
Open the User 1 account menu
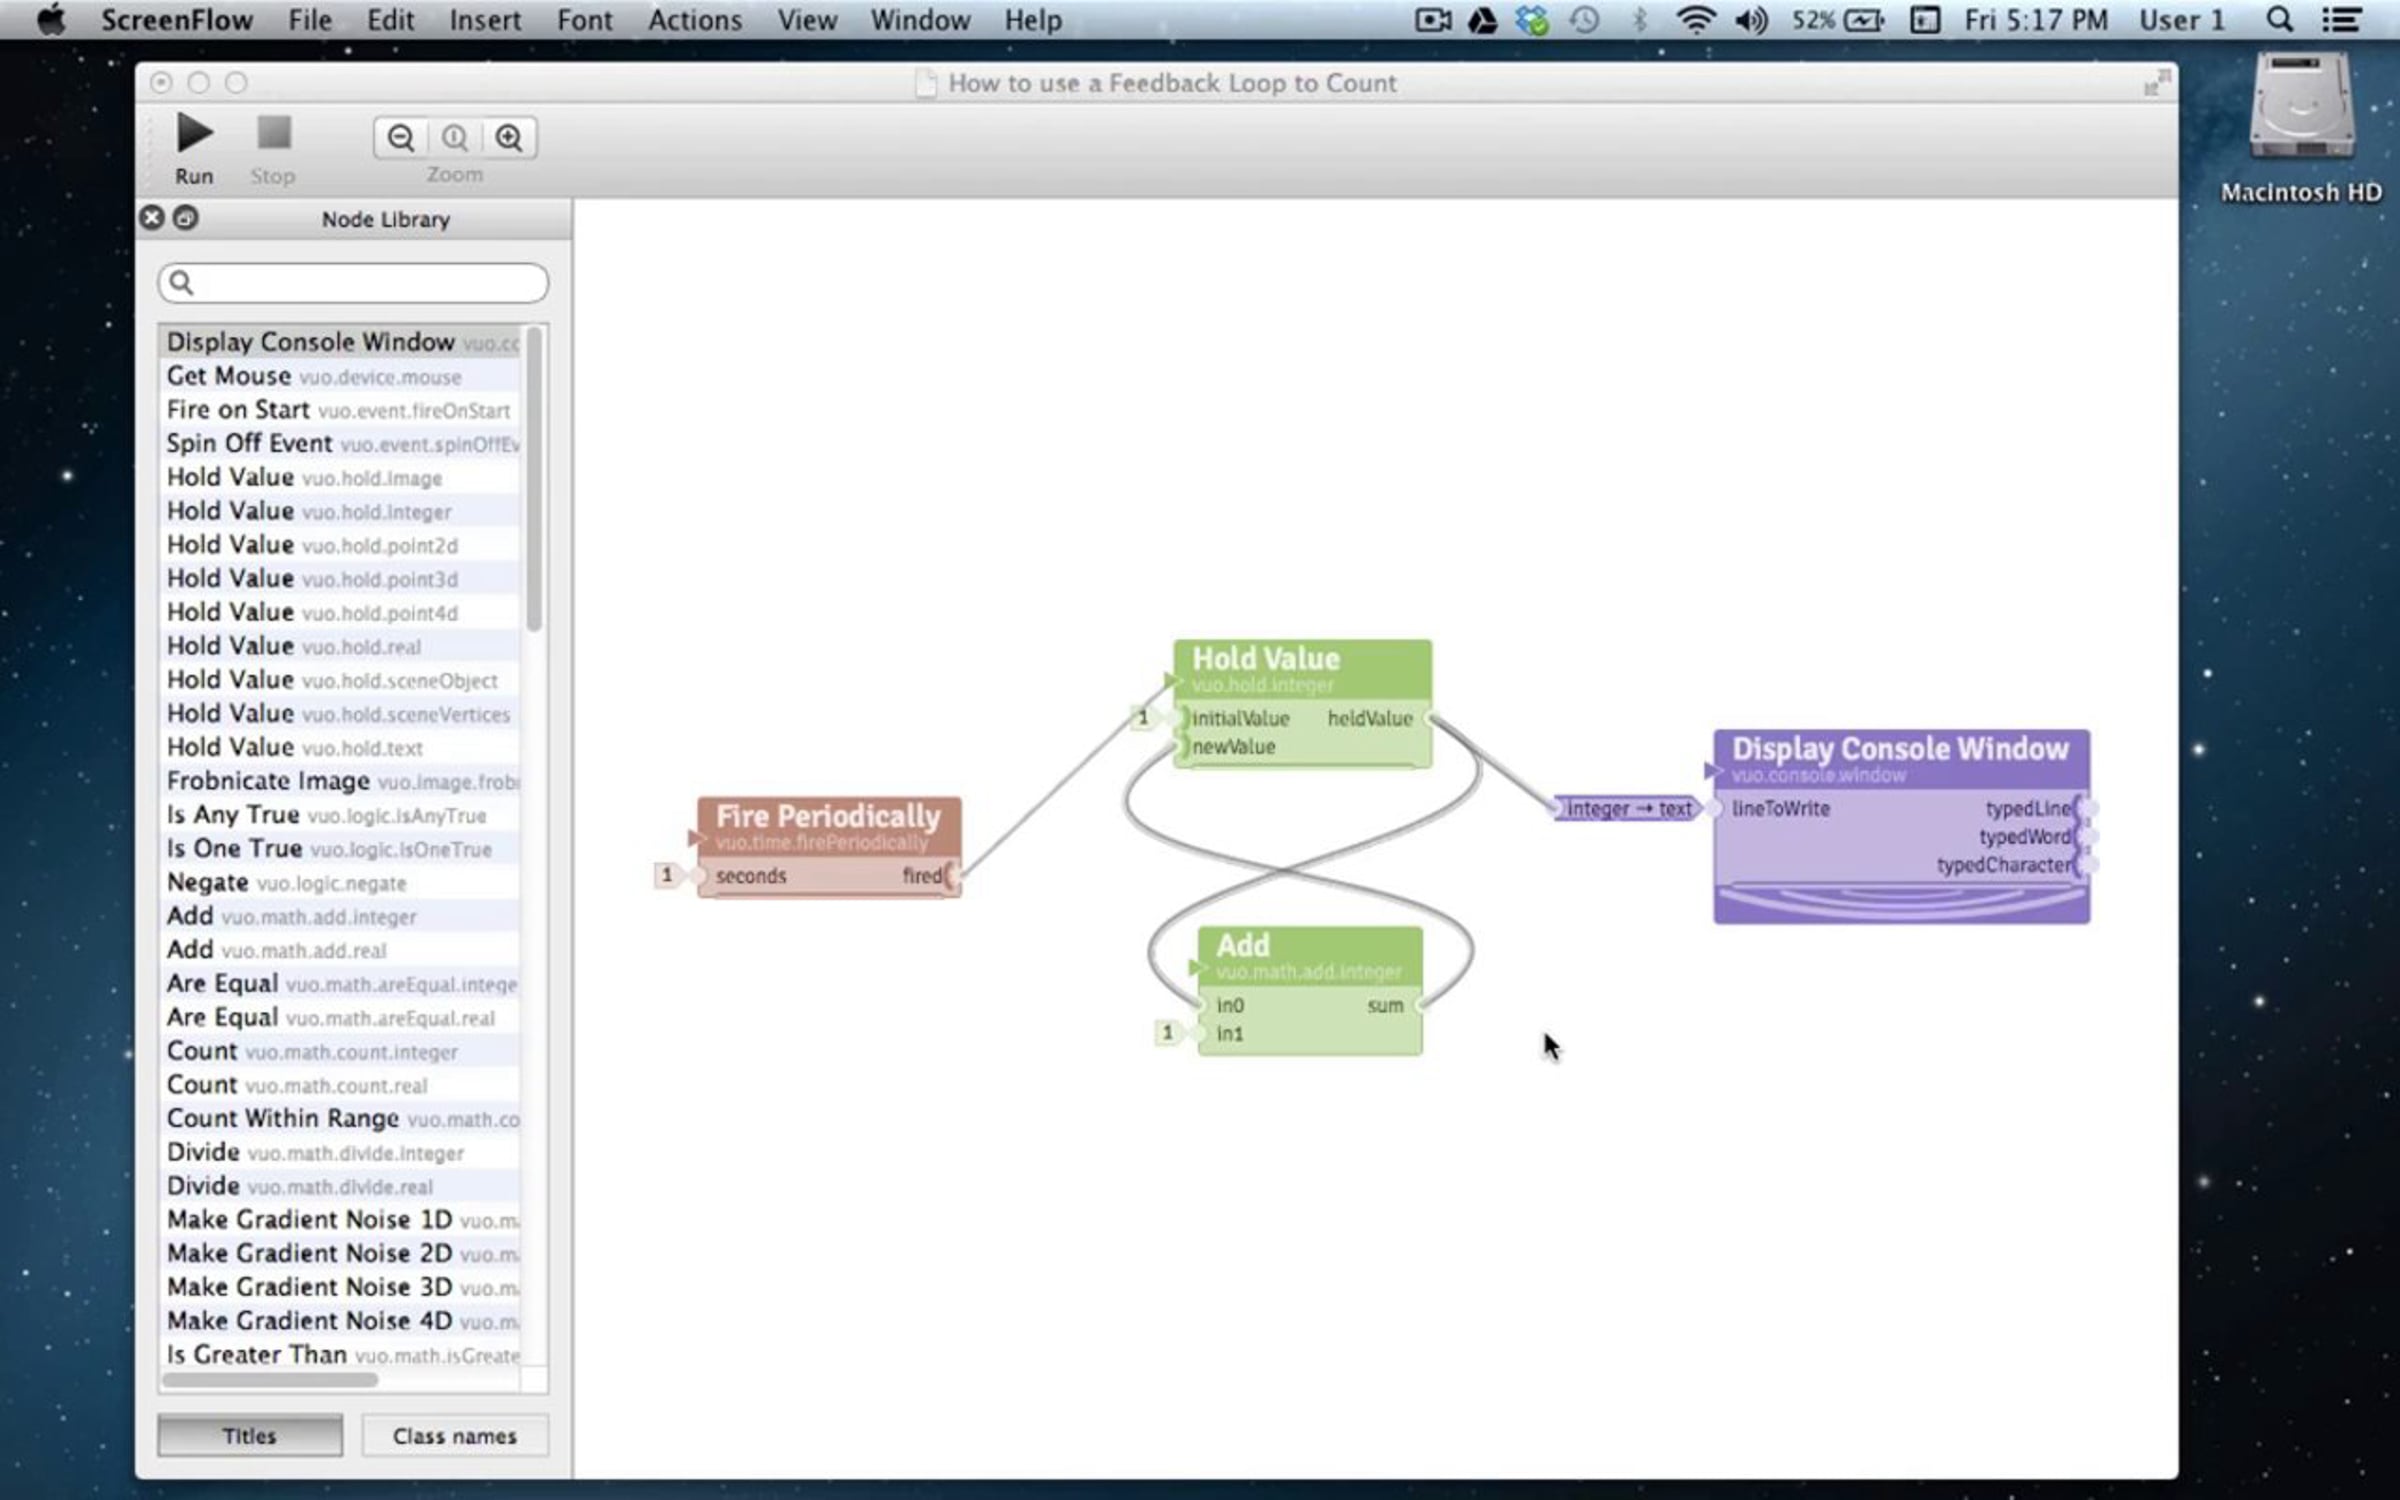tap(2181, 20)
